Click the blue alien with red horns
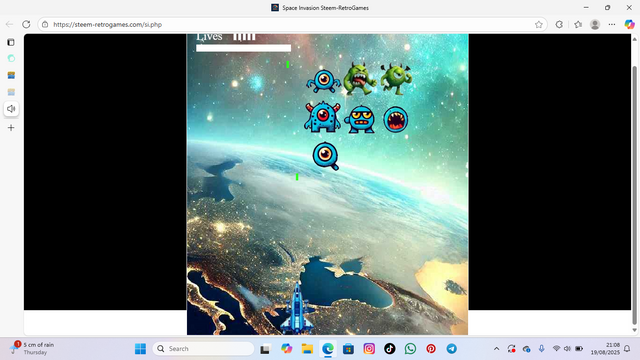Viewport: 640px width, 360px height. coord(322,117)
